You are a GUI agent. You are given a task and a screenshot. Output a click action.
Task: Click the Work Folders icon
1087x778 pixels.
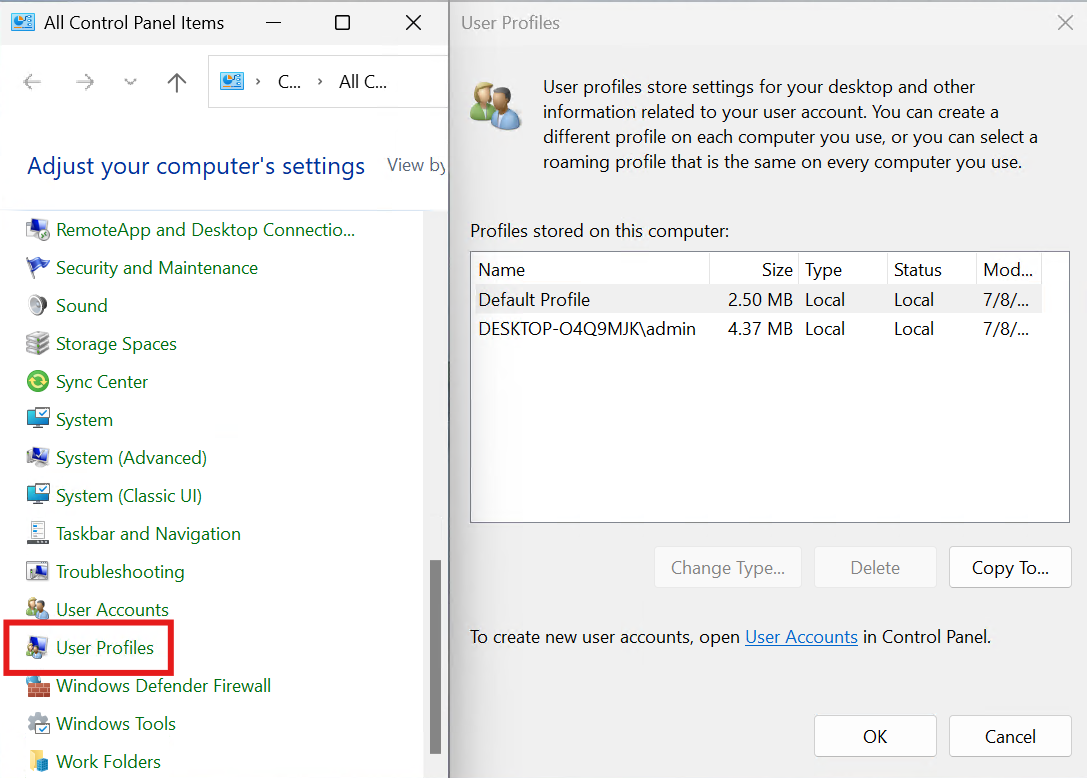point(37,761)
